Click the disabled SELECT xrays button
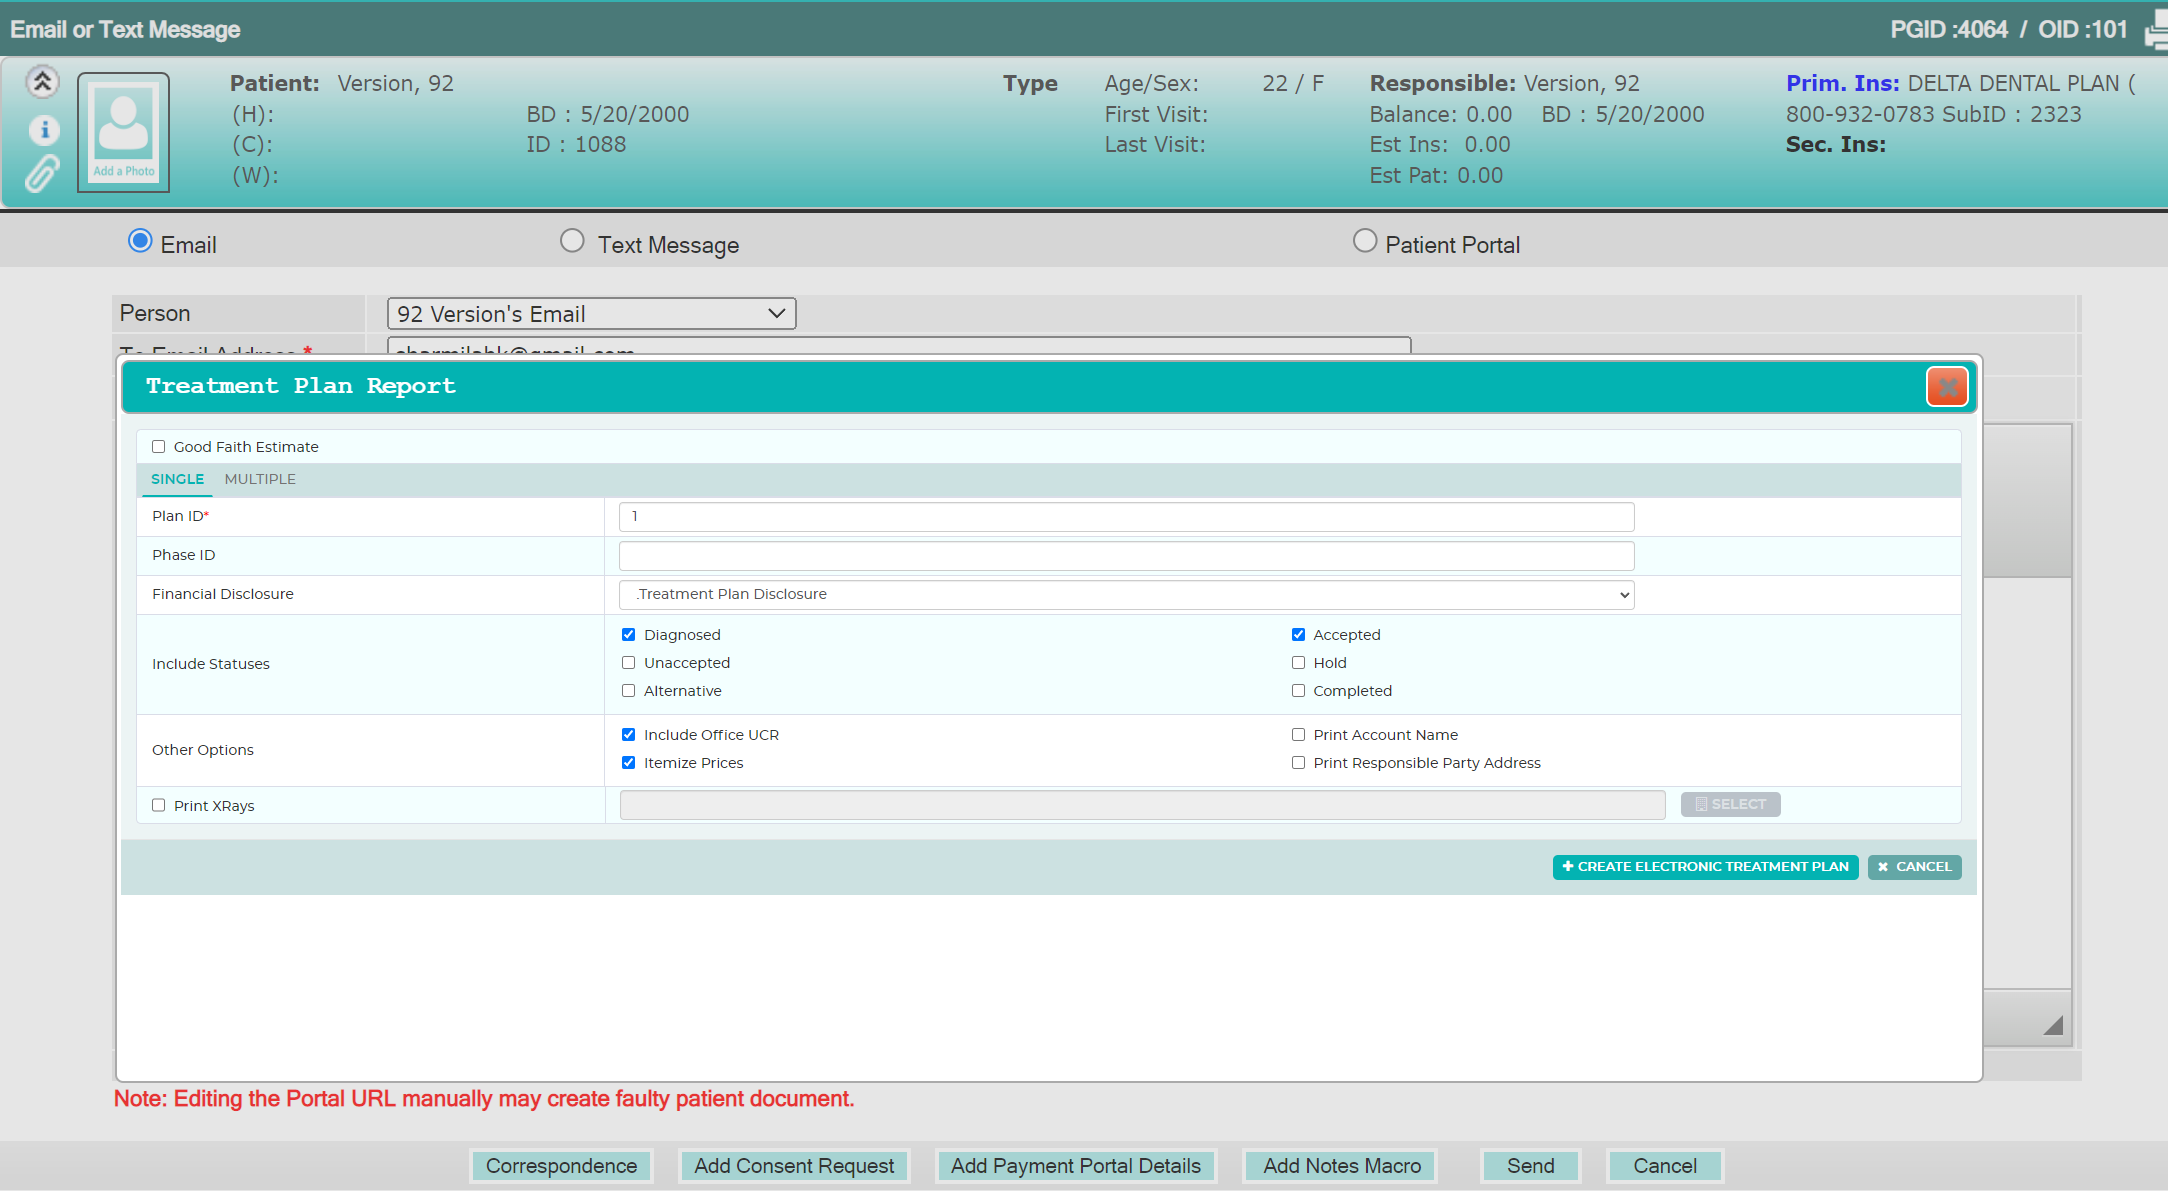Screen dimensions: 2168x1191 coord(1730,804)
